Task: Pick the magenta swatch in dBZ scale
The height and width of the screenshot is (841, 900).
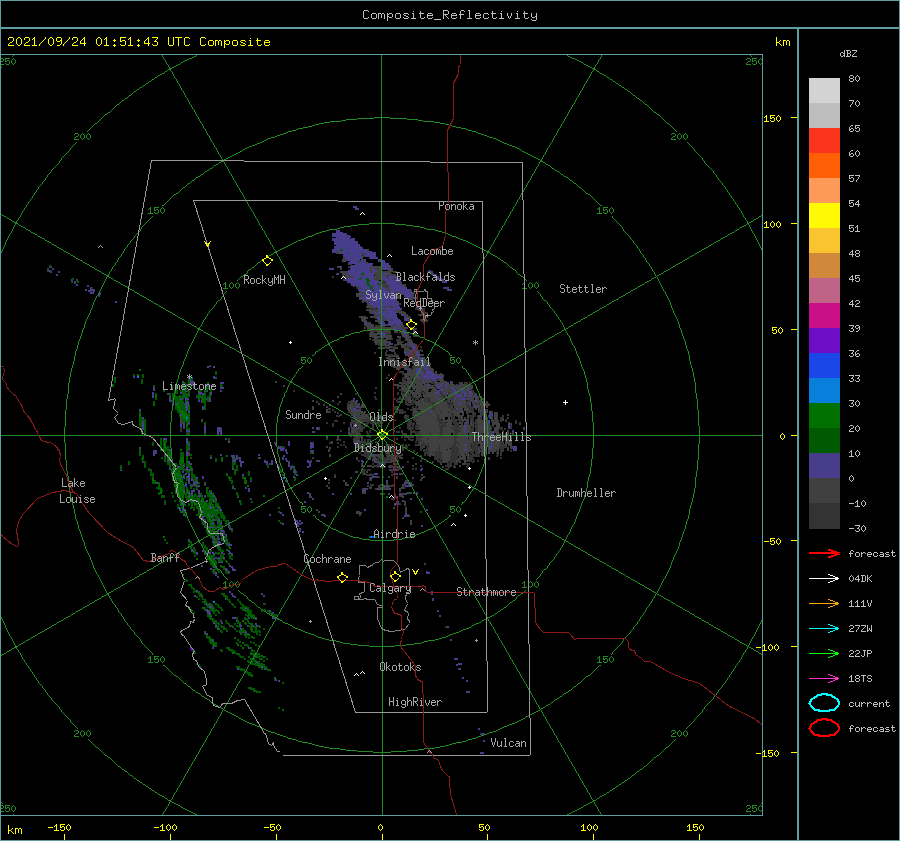Action: tap(824, 315)
